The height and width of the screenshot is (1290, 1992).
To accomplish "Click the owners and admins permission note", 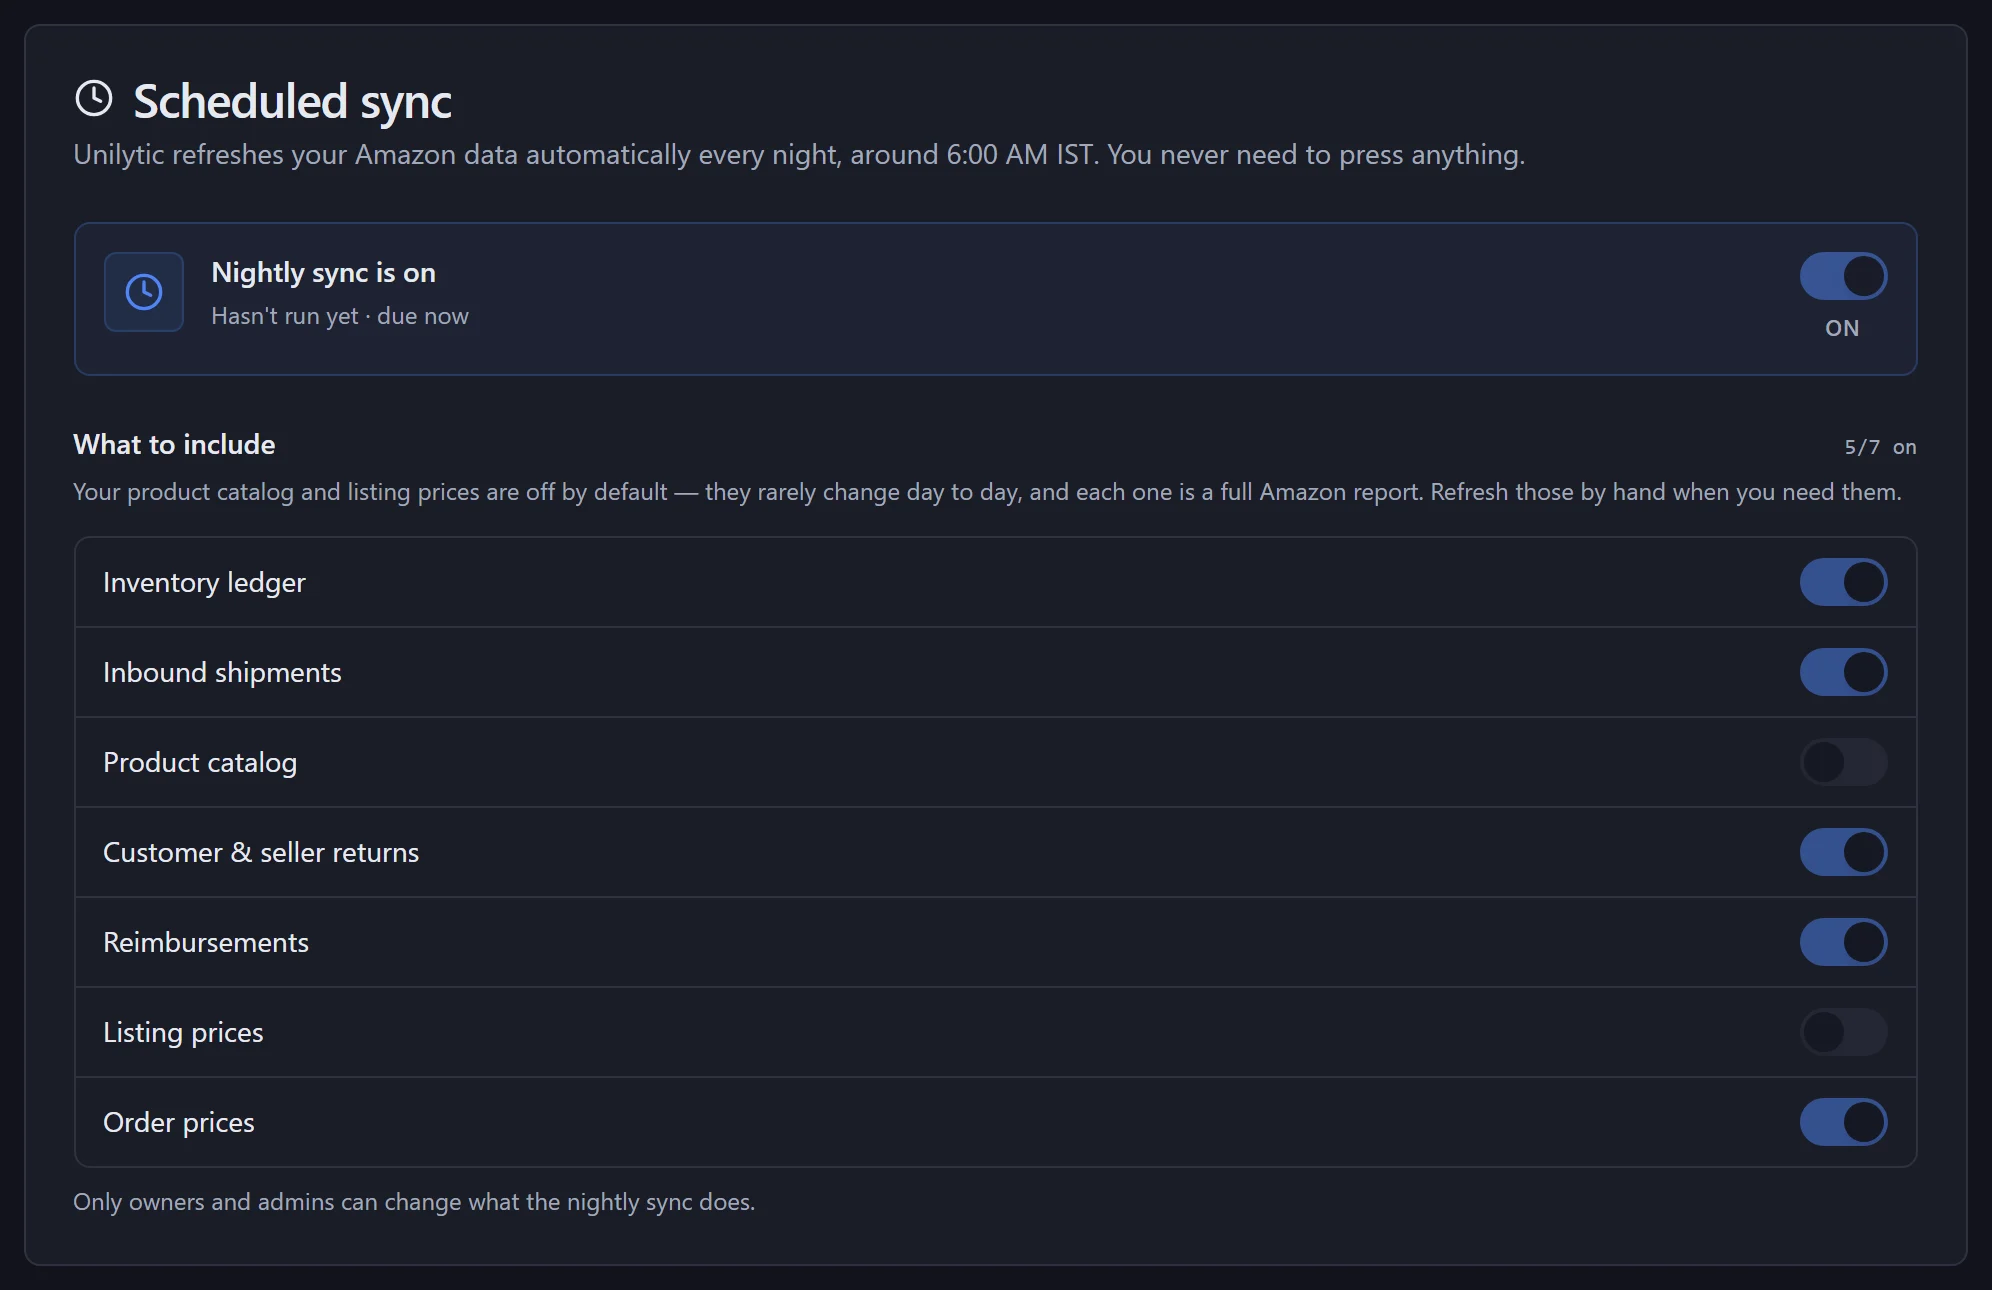I will pos(414,1202).
